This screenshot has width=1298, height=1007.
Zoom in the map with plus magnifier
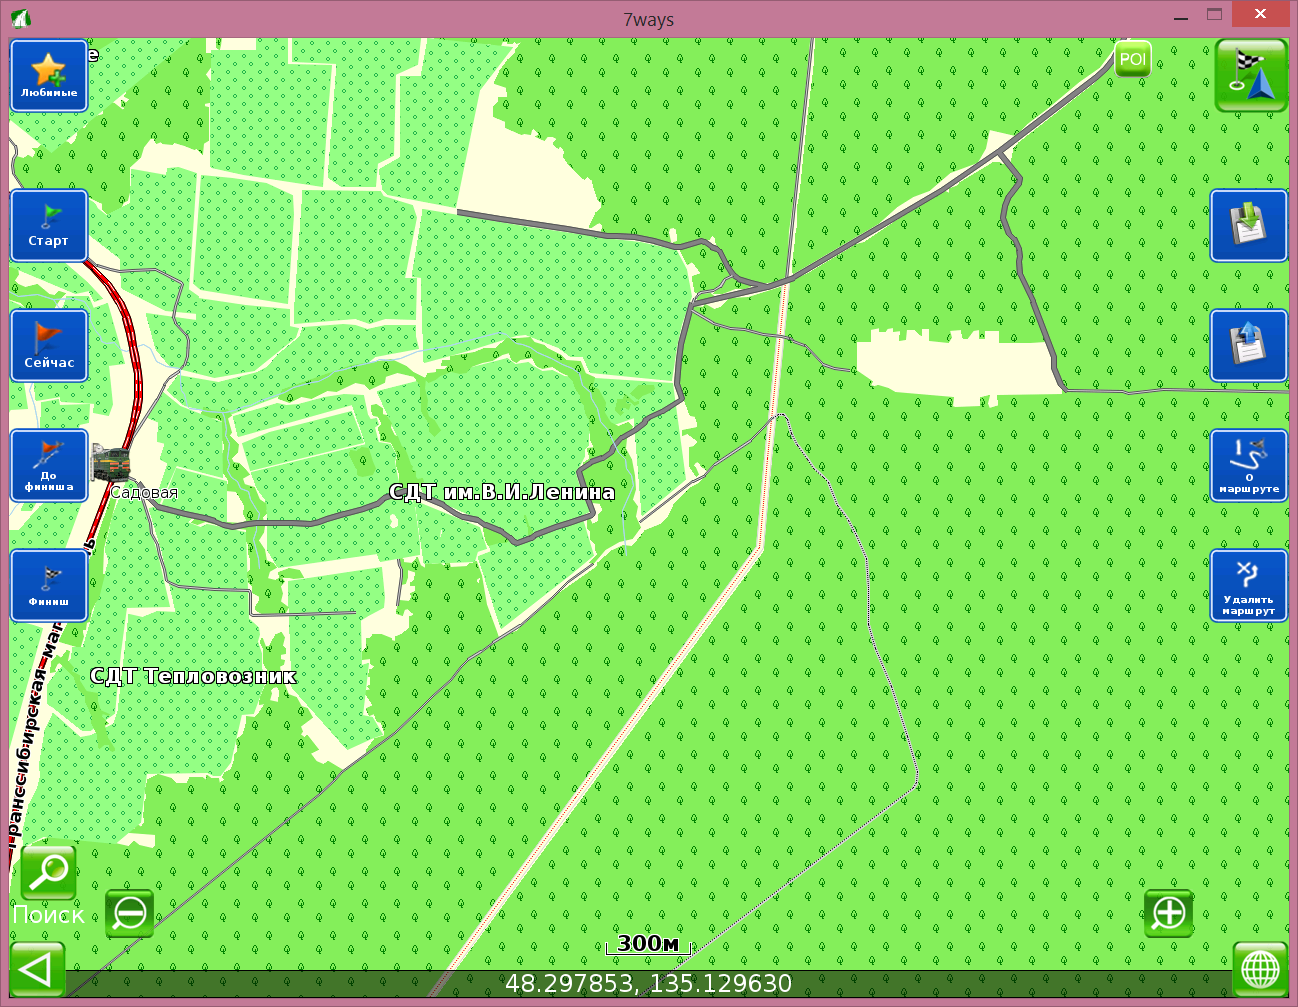(1168, 913)
